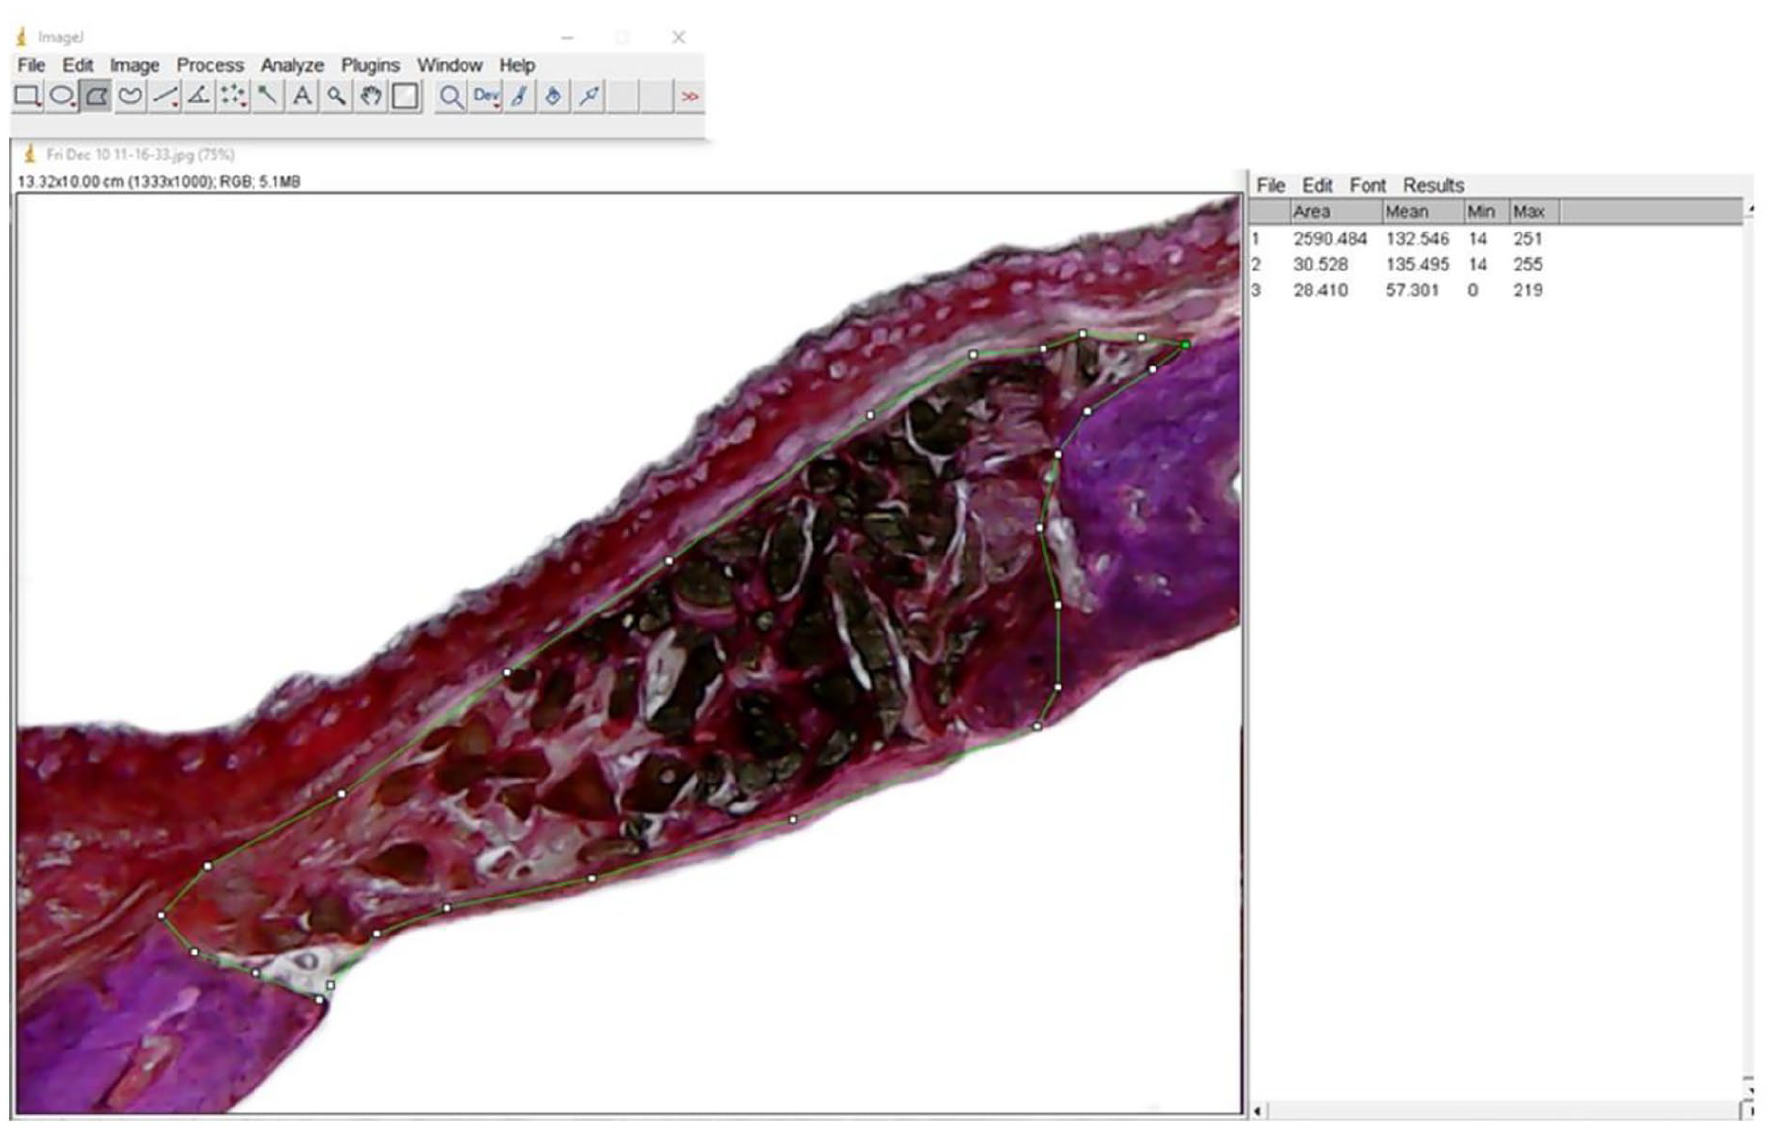Click the Color picker tool box
This screenshot has width=1773, height=1132.
pos(405,96)
